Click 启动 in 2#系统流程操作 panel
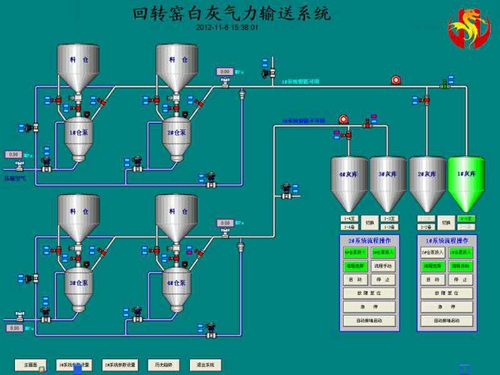The width and height of the screenshot is (500, 375). click(x=355, y=280)
